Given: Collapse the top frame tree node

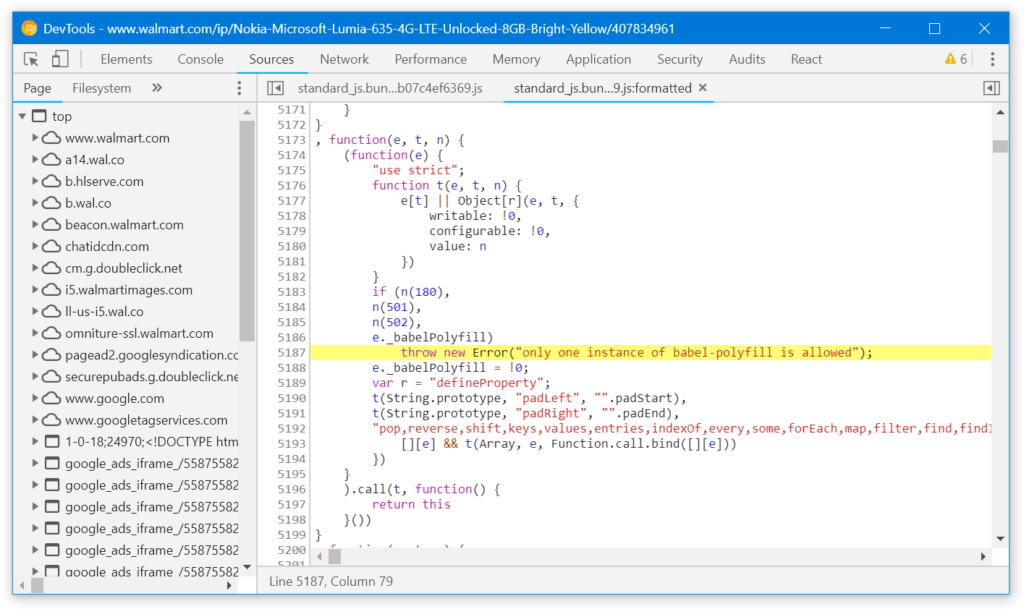Looking at the screenshot, I should point(22,116).
